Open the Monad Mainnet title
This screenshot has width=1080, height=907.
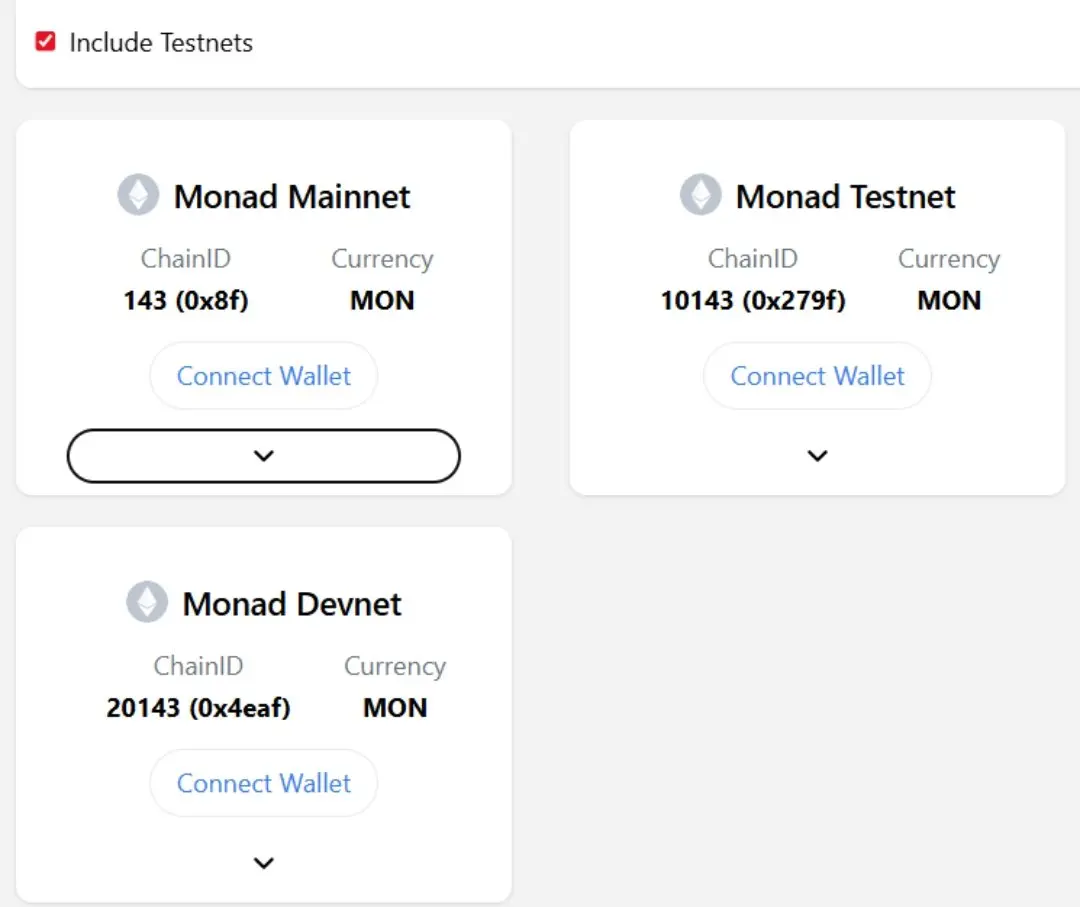point(292,197)
